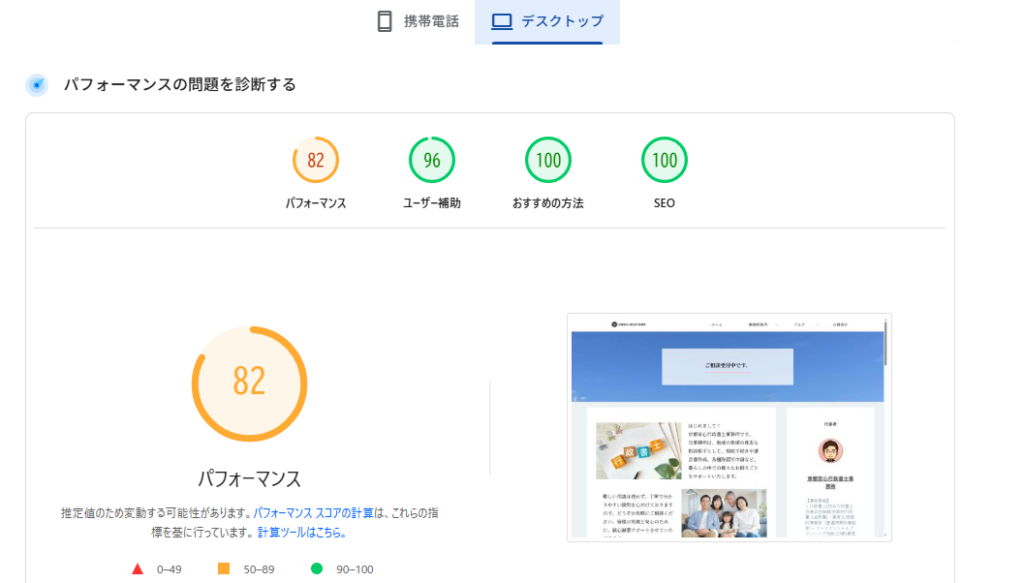This screenshot has width=1024, height=583.
Task: Select the small 82 パフォーマンス score gauge
Action: pyautogui.click(x=316, y=160)
